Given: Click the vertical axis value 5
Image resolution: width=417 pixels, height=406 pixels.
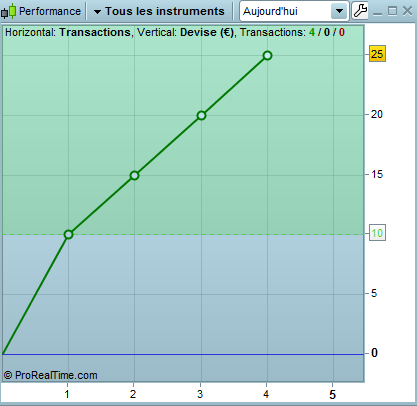Looking at the screenshot, I should [x=374, y=293].
